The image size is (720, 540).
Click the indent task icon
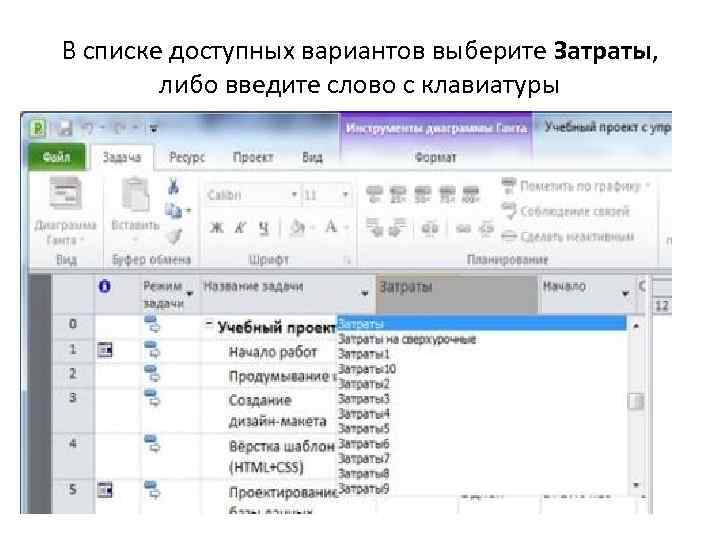tap(398, 227)
